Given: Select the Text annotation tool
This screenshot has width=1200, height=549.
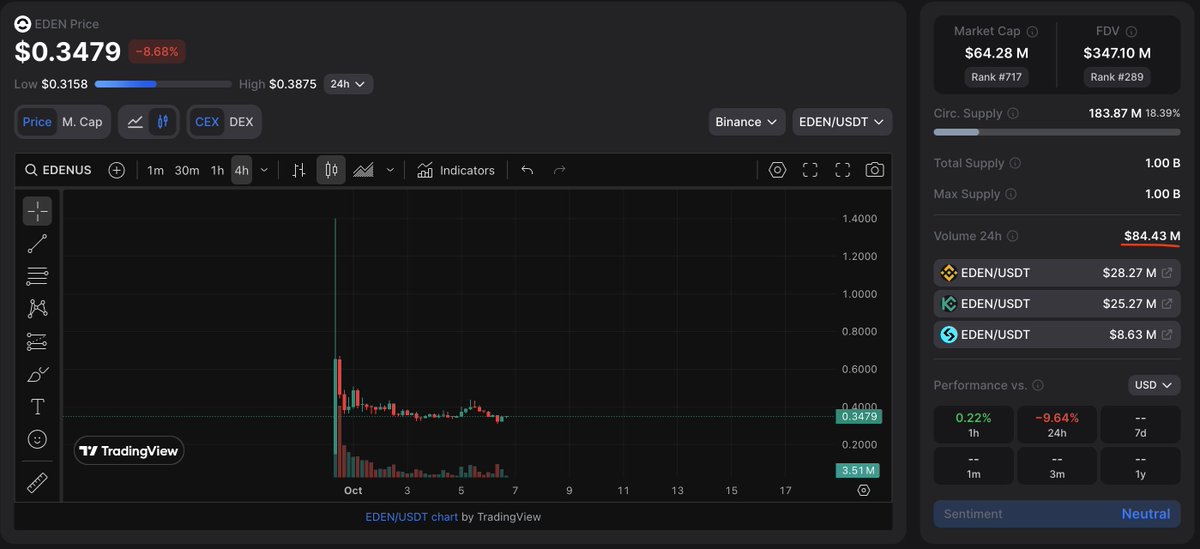Looking at the screenshot, I should tap(37, 407).
